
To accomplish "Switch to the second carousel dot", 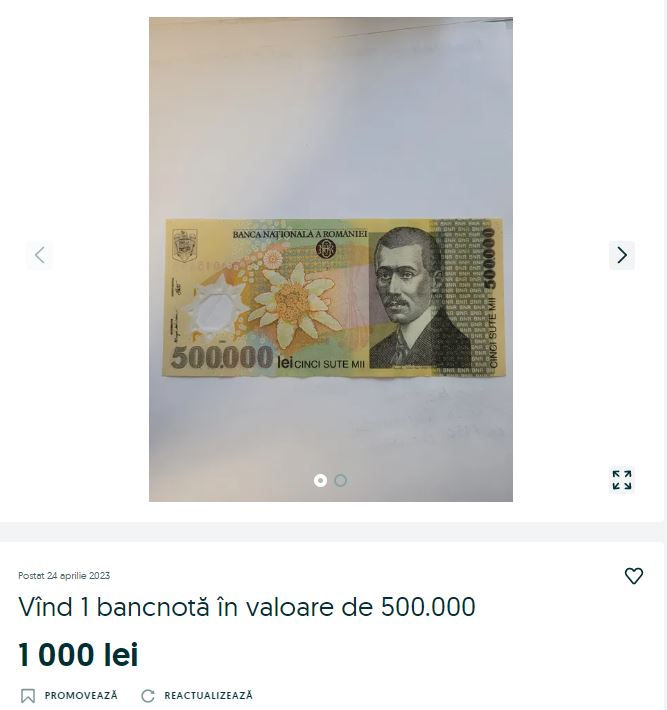I will [x=341, y=480].
